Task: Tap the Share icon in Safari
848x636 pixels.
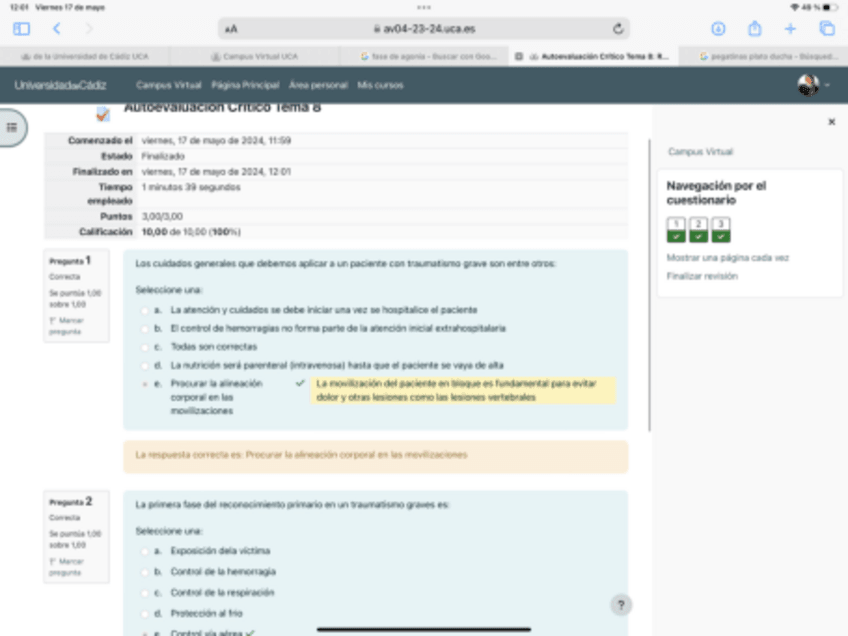Action: pos(755,28)
